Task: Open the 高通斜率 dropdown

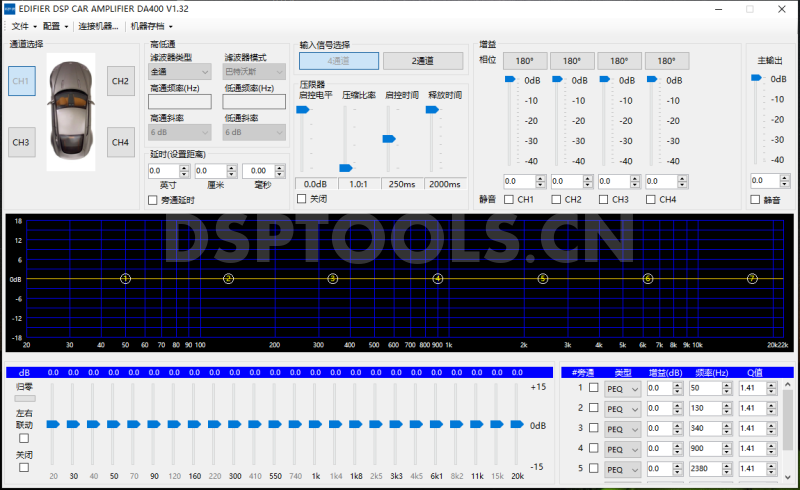Action: pyautogui.click(x=180, y=132)
